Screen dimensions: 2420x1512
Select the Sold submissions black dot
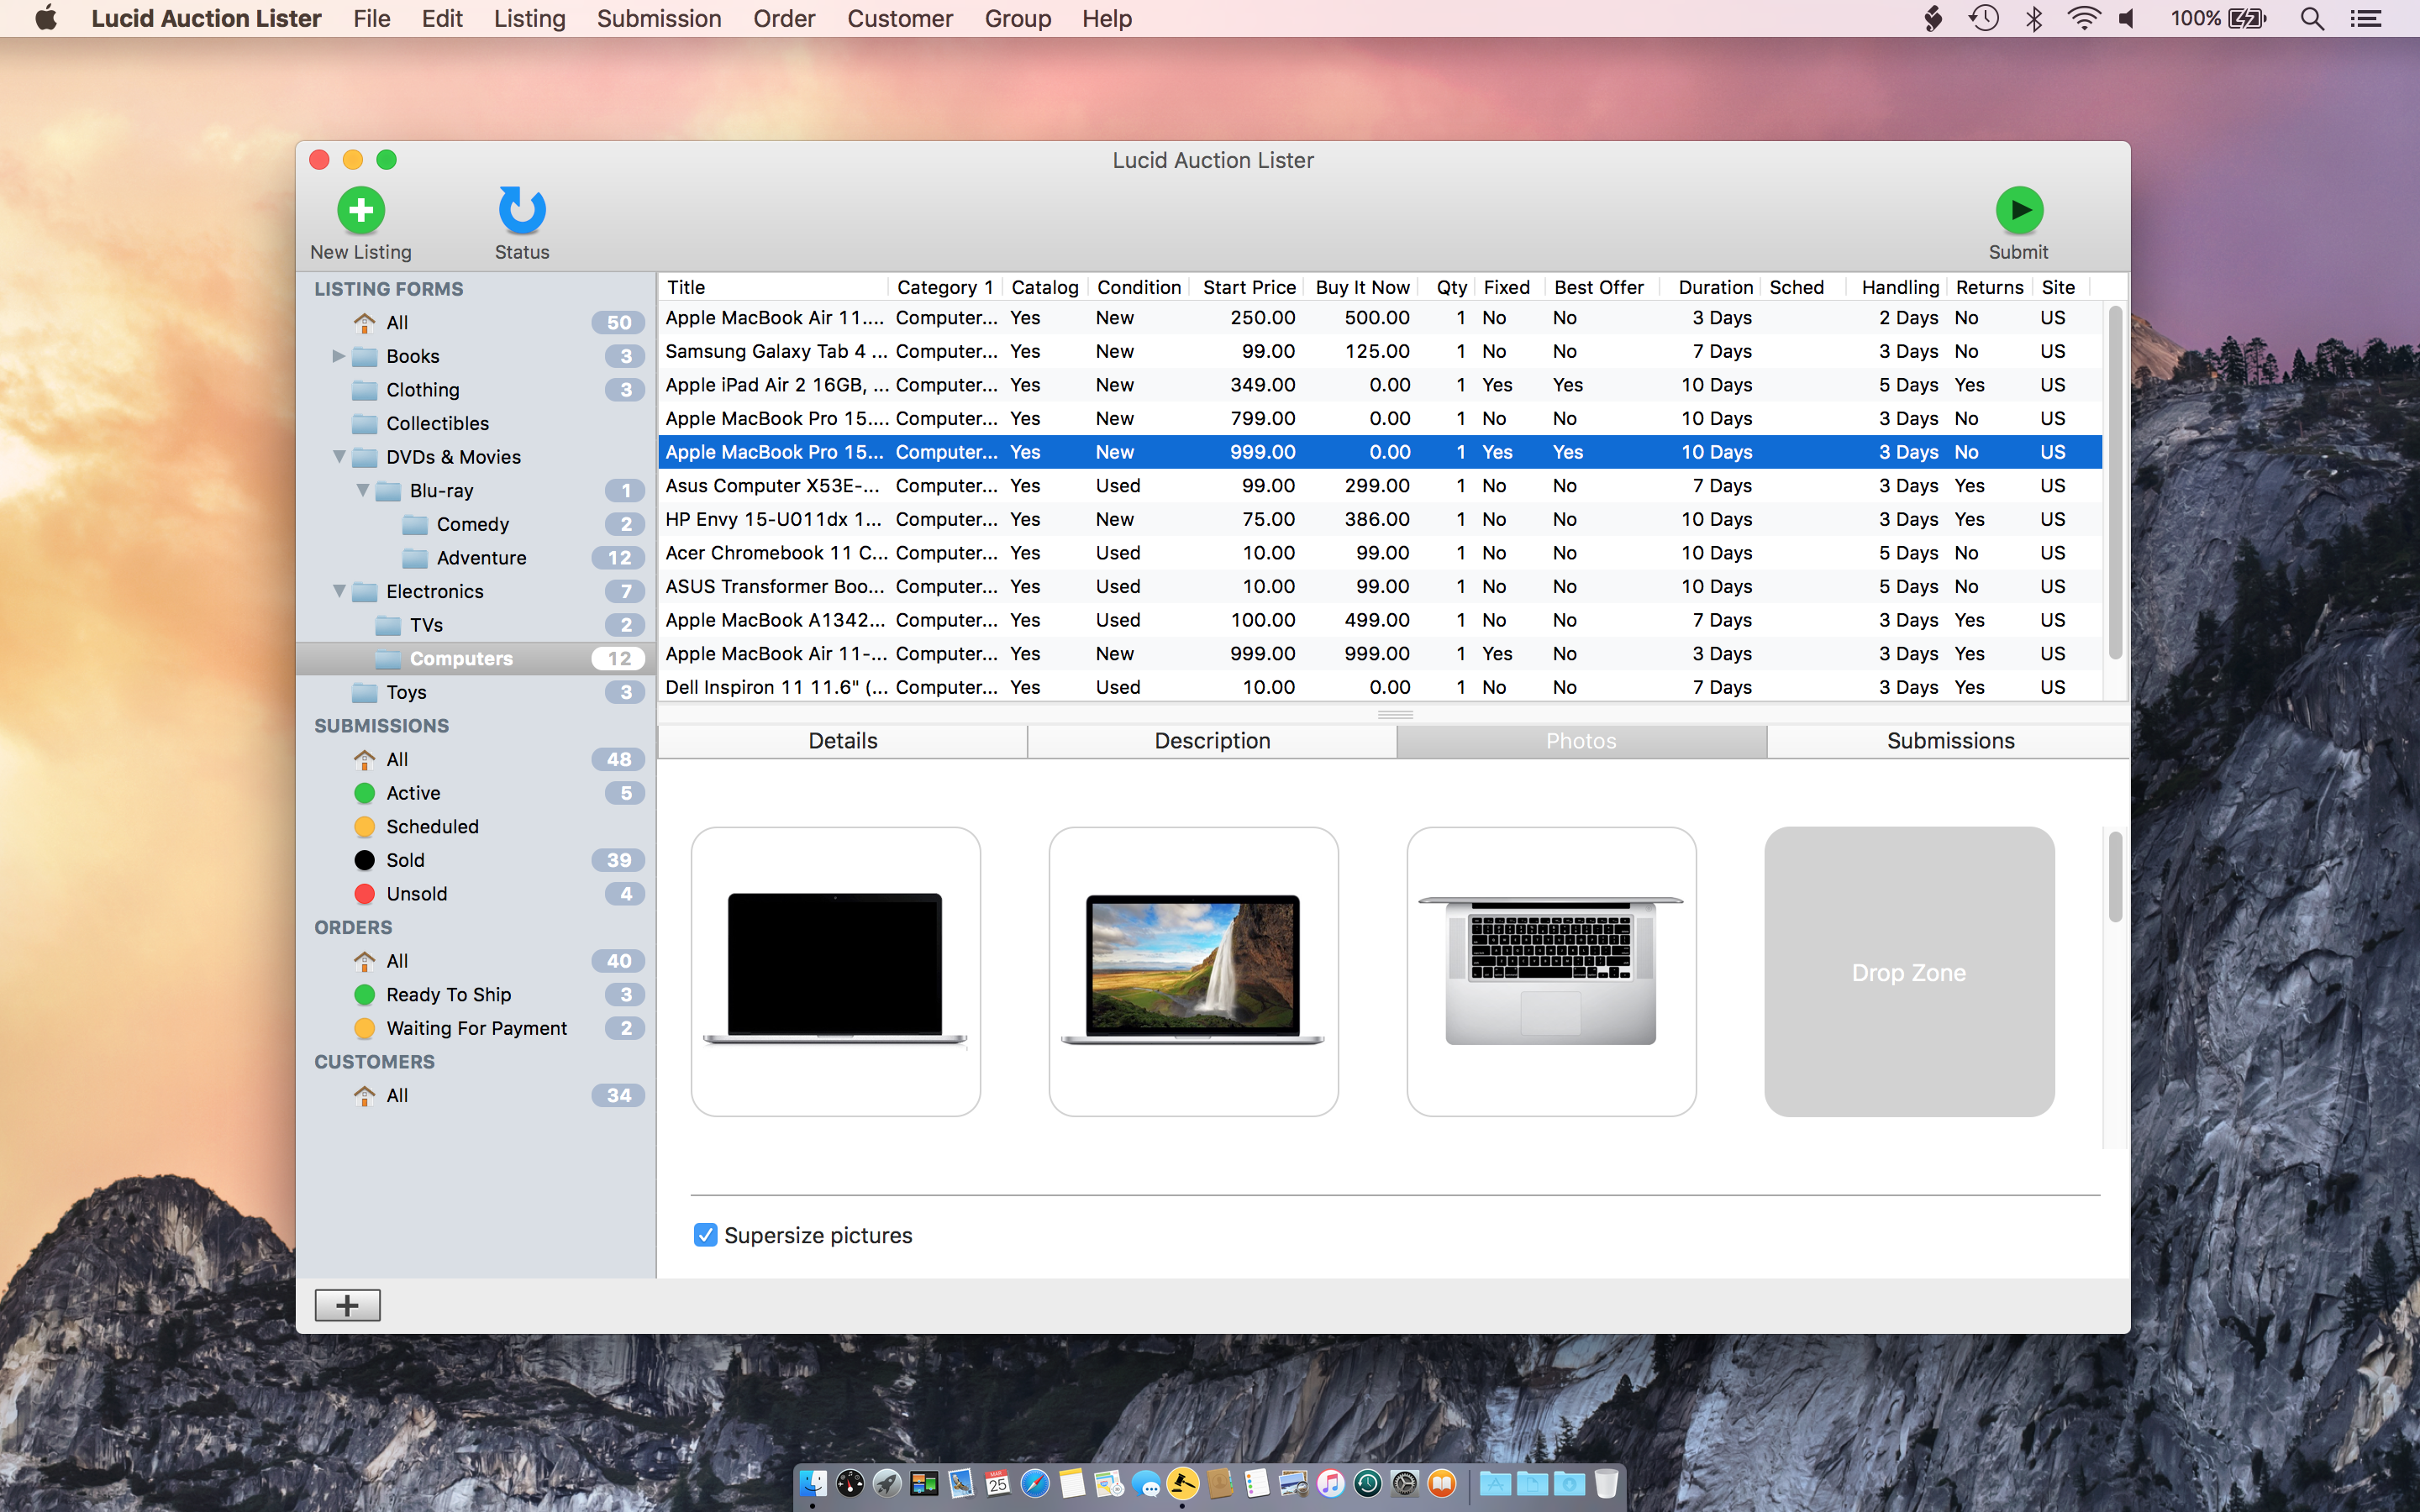pyautogui.click(x=365, y=860)
